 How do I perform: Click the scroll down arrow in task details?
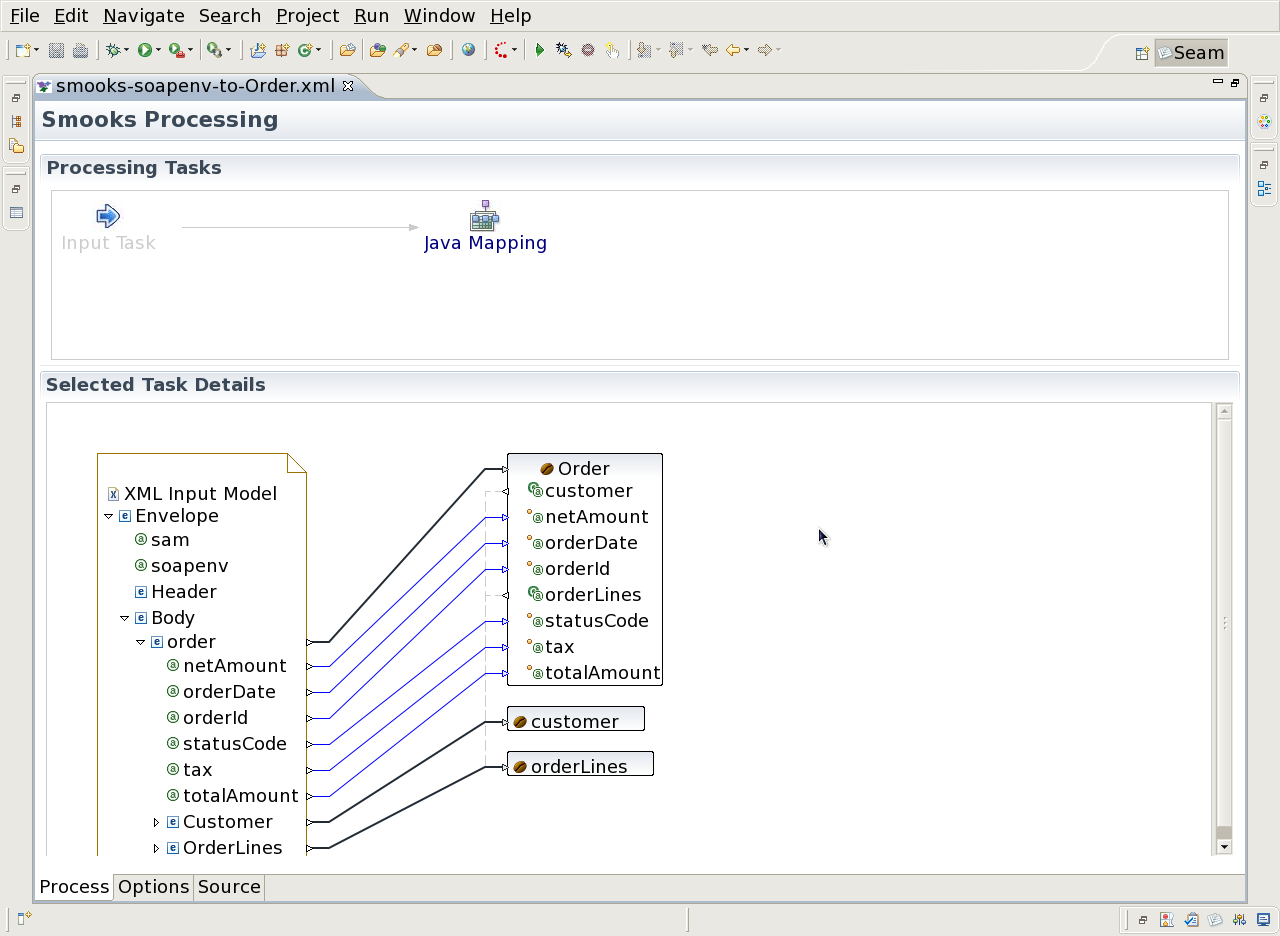pos(1224,847)
